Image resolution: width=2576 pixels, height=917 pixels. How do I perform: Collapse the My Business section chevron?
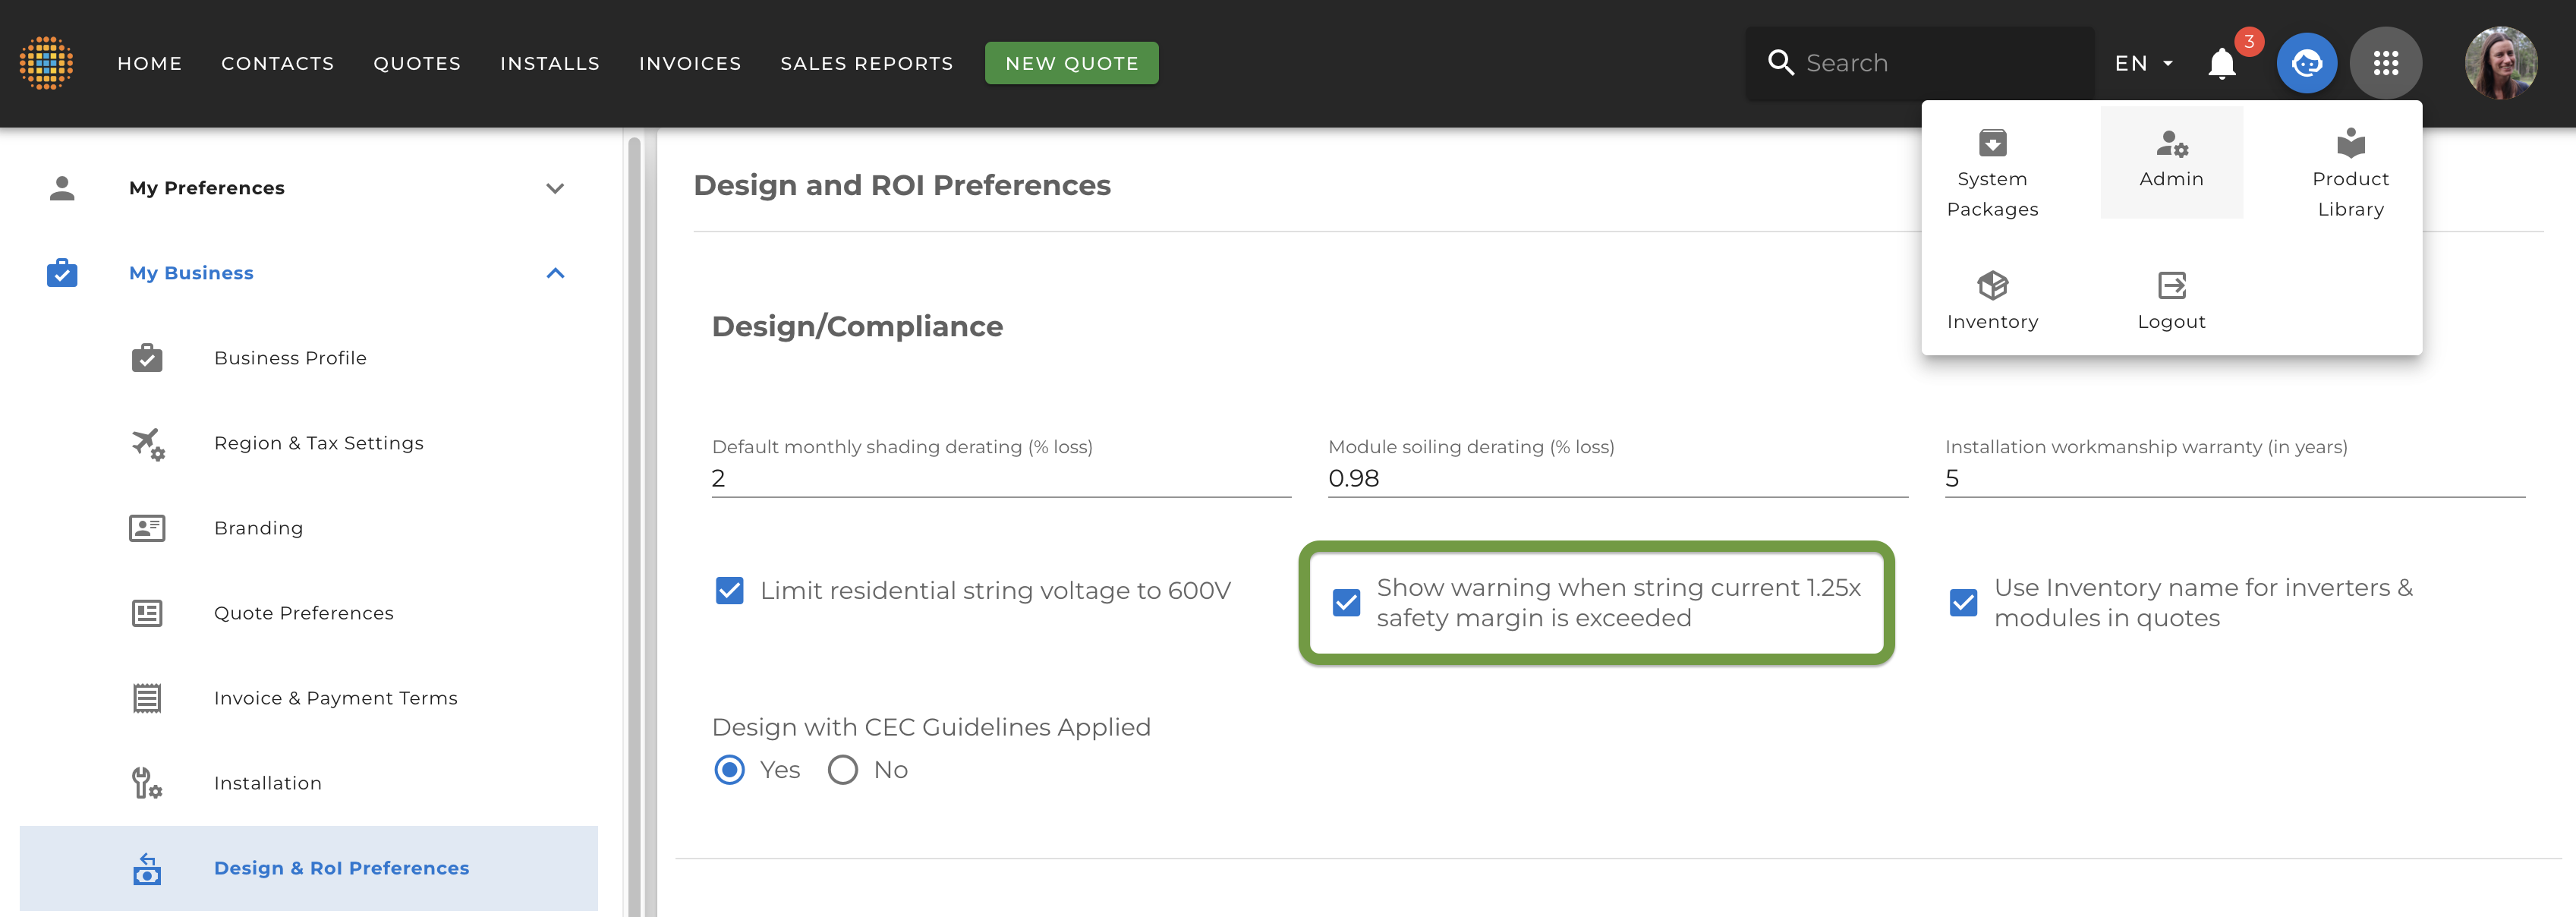(x=555, y=273)
